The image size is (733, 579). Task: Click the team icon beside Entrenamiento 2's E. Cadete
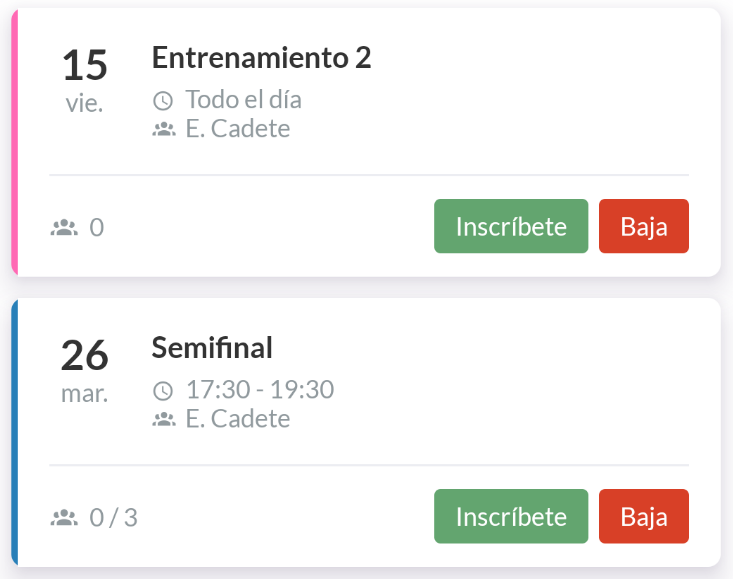[x=163, y=129]
